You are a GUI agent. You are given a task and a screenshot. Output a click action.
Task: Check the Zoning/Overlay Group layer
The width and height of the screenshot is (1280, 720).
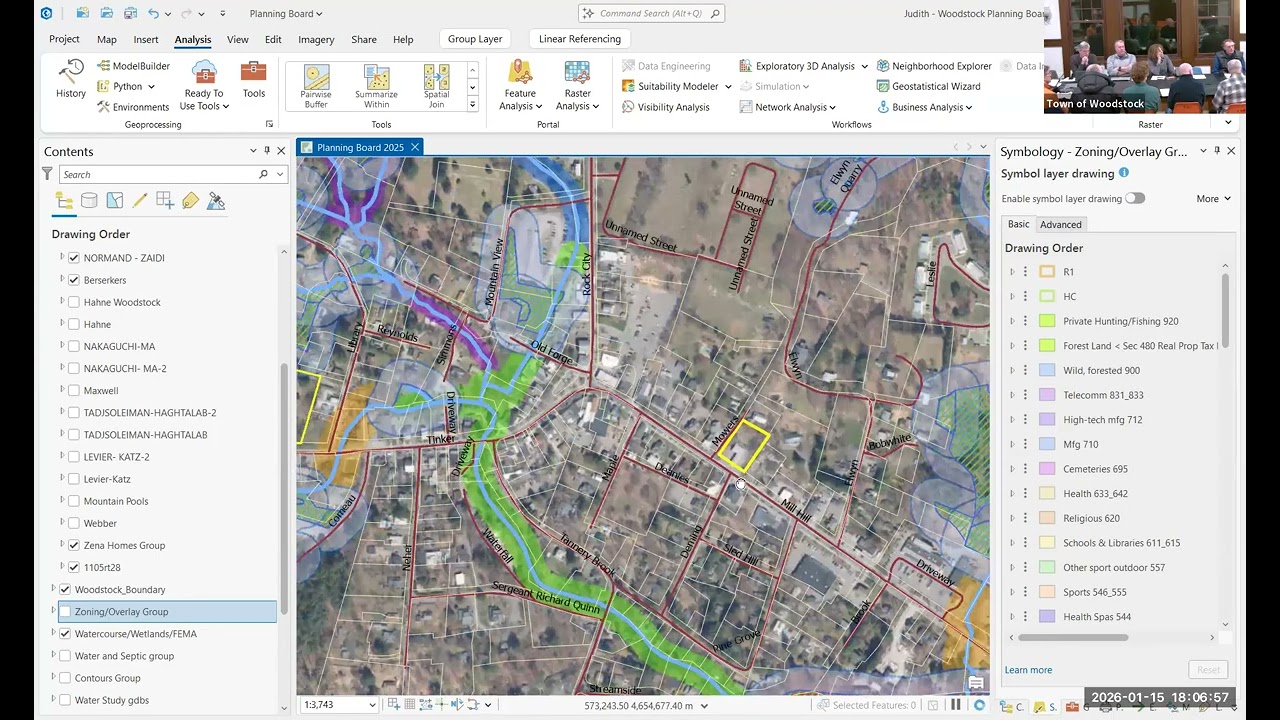tap(65, 612)
